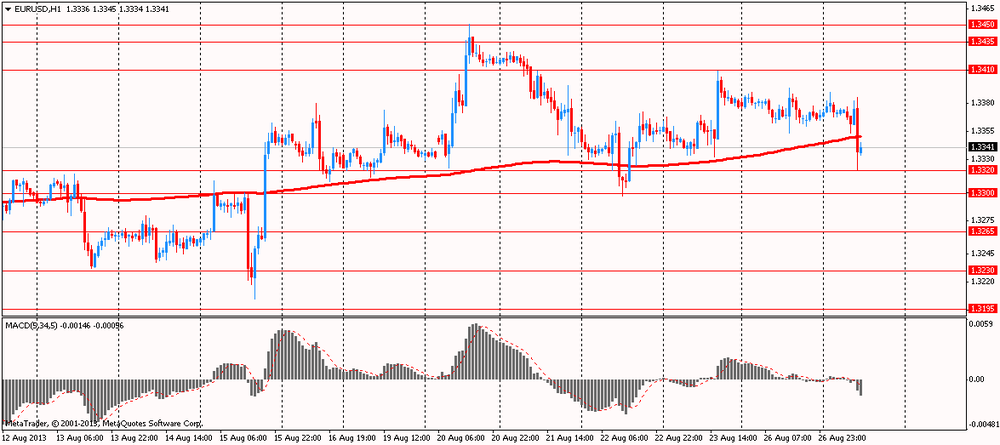
Task: Select the 1.3450 red price level tag
Action: click(981, 24)
